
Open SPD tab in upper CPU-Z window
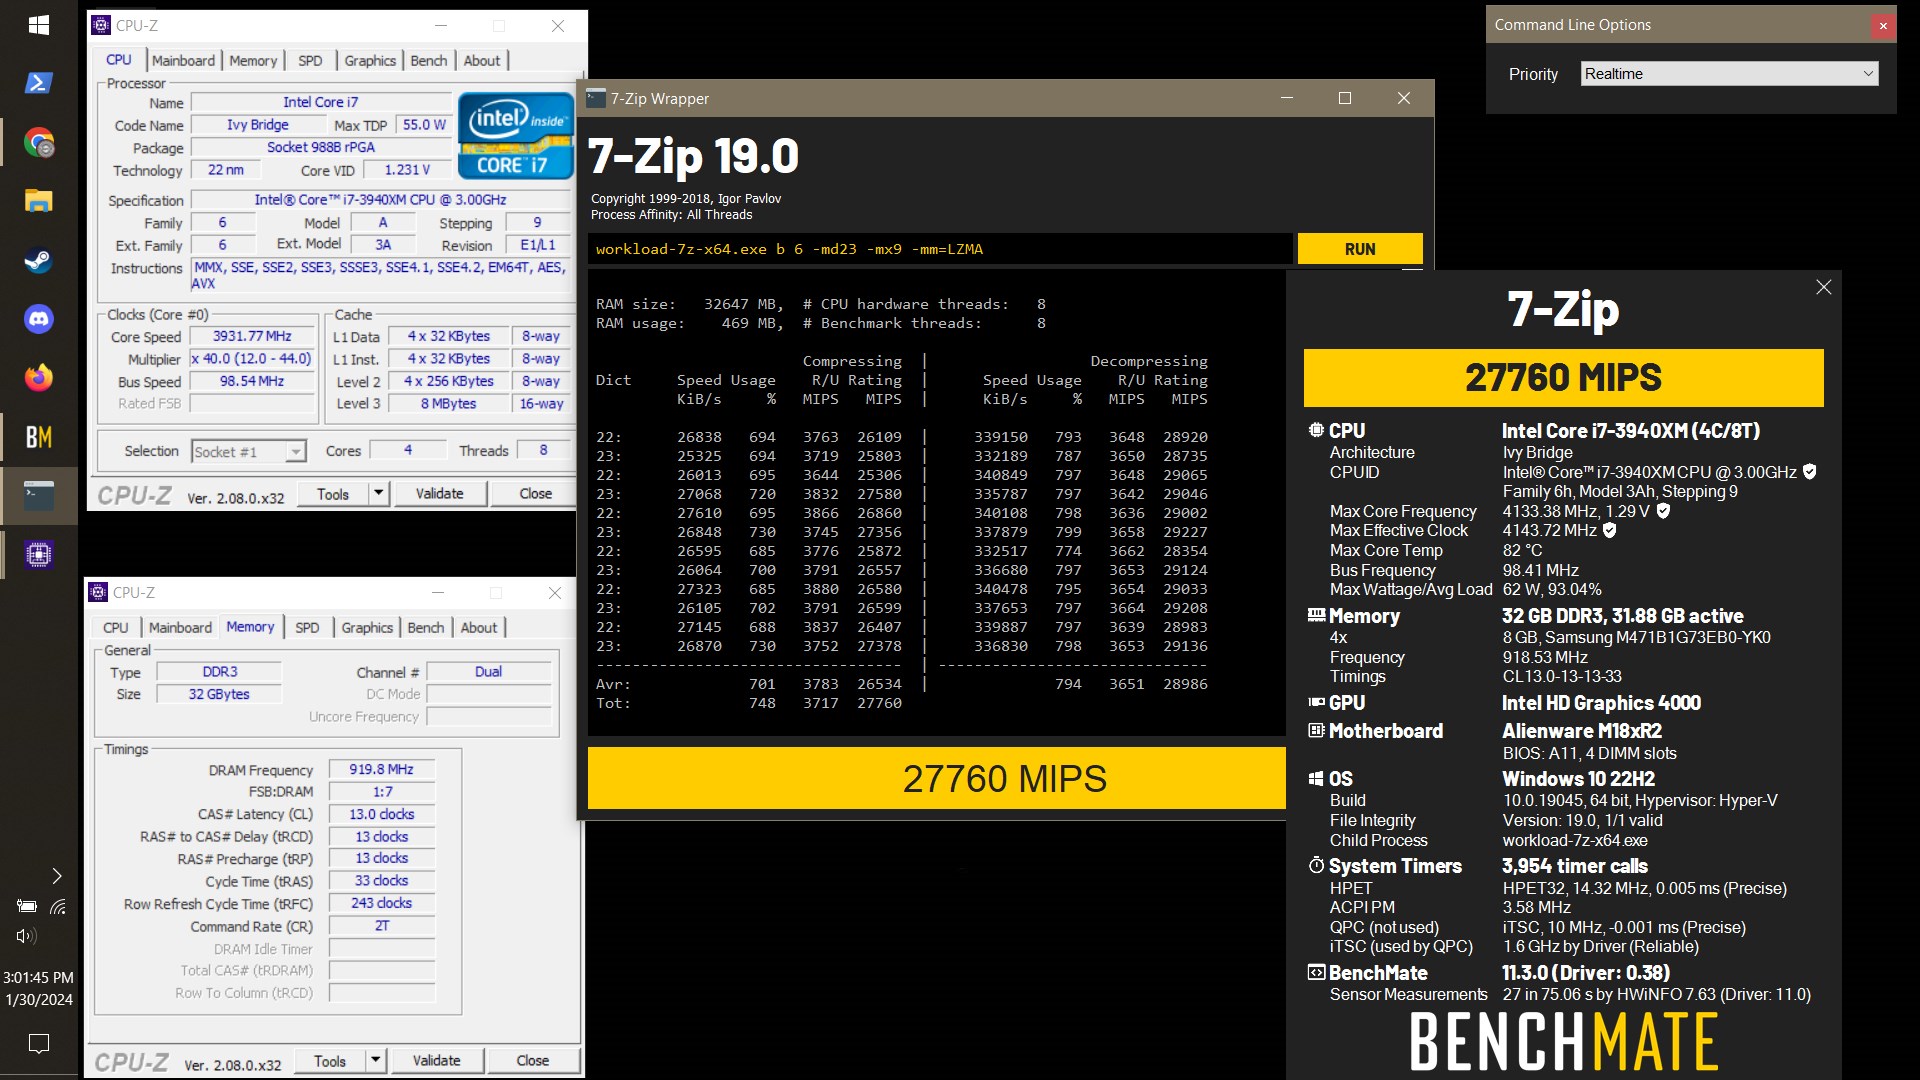[x=310, y=60]
